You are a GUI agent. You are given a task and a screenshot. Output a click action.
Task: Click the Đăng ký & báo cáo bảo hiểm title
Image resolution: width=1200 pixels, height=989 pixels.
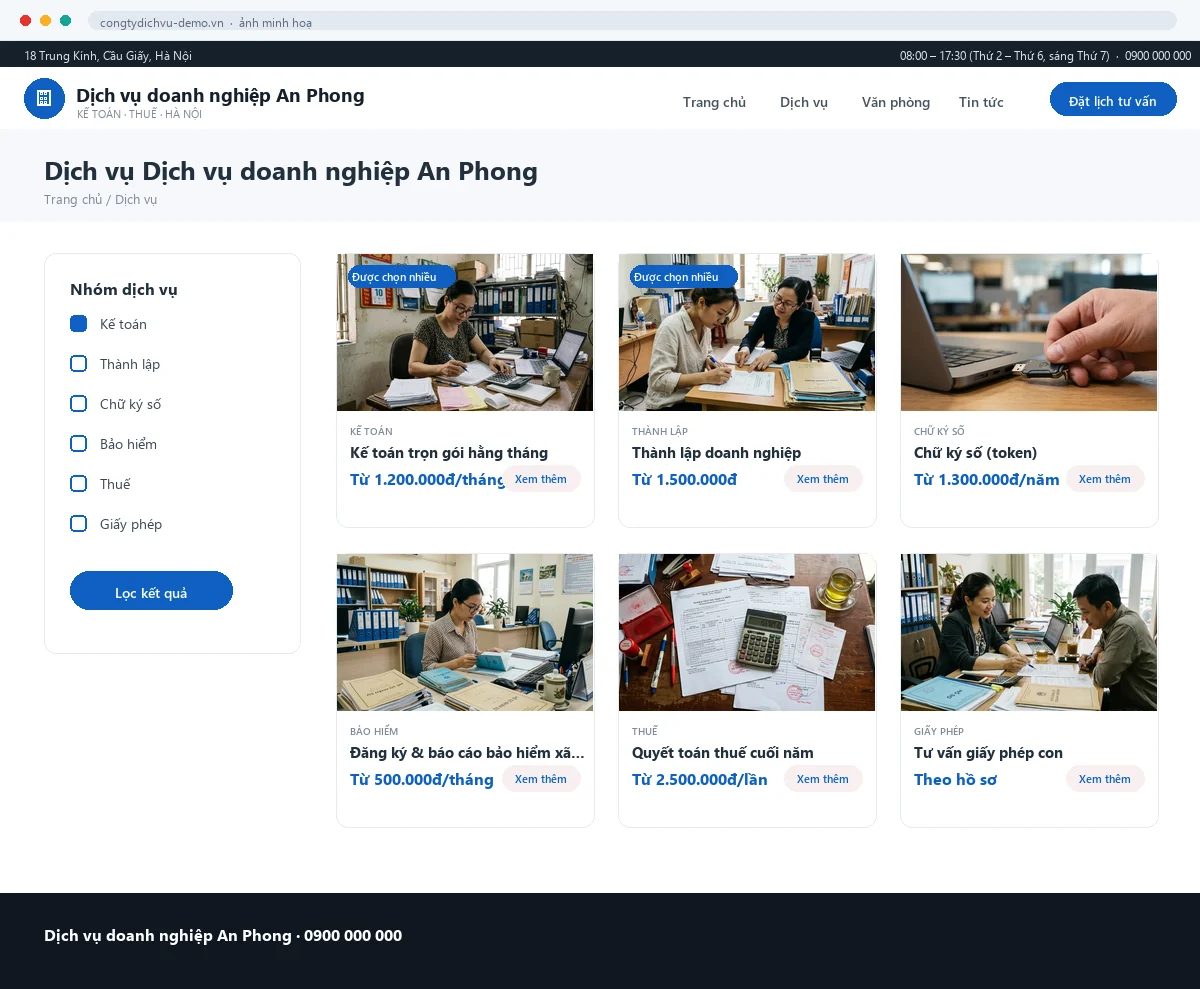467,753
